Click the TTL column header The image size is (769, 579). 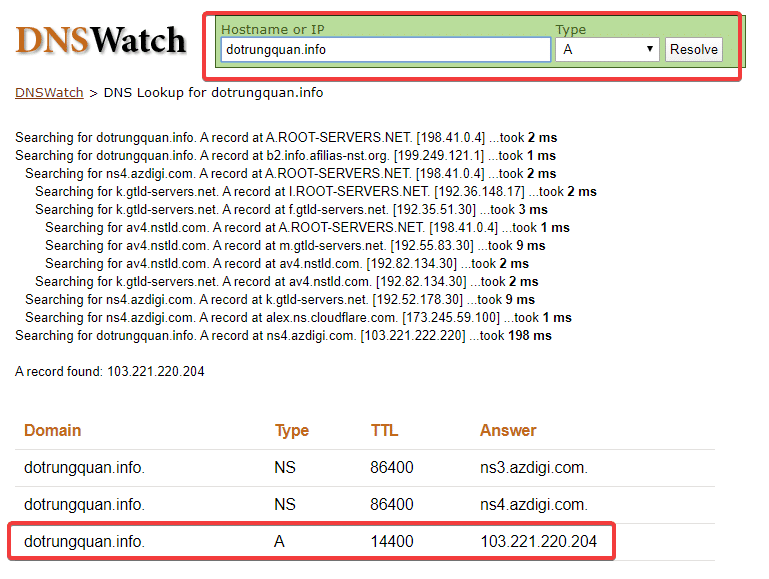384,430
